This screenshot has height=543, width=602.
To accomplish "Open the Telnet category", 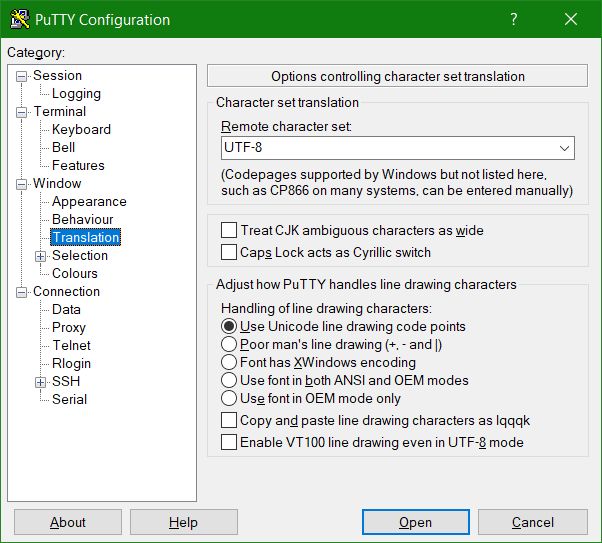I will point(71,346).
